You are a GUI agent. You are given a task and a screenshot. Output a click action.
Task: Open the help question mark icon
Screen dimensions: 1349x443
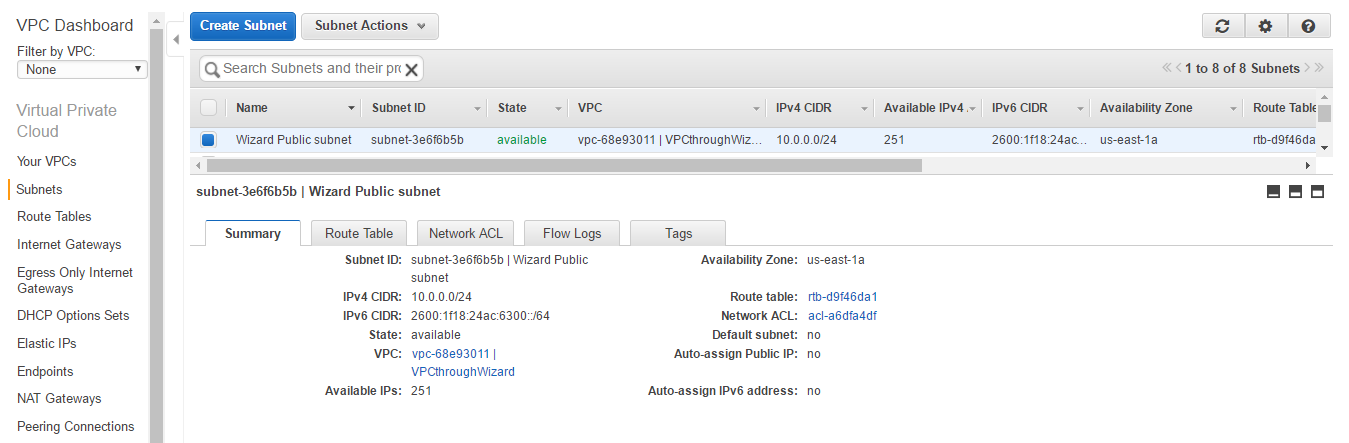[1309, 27]
